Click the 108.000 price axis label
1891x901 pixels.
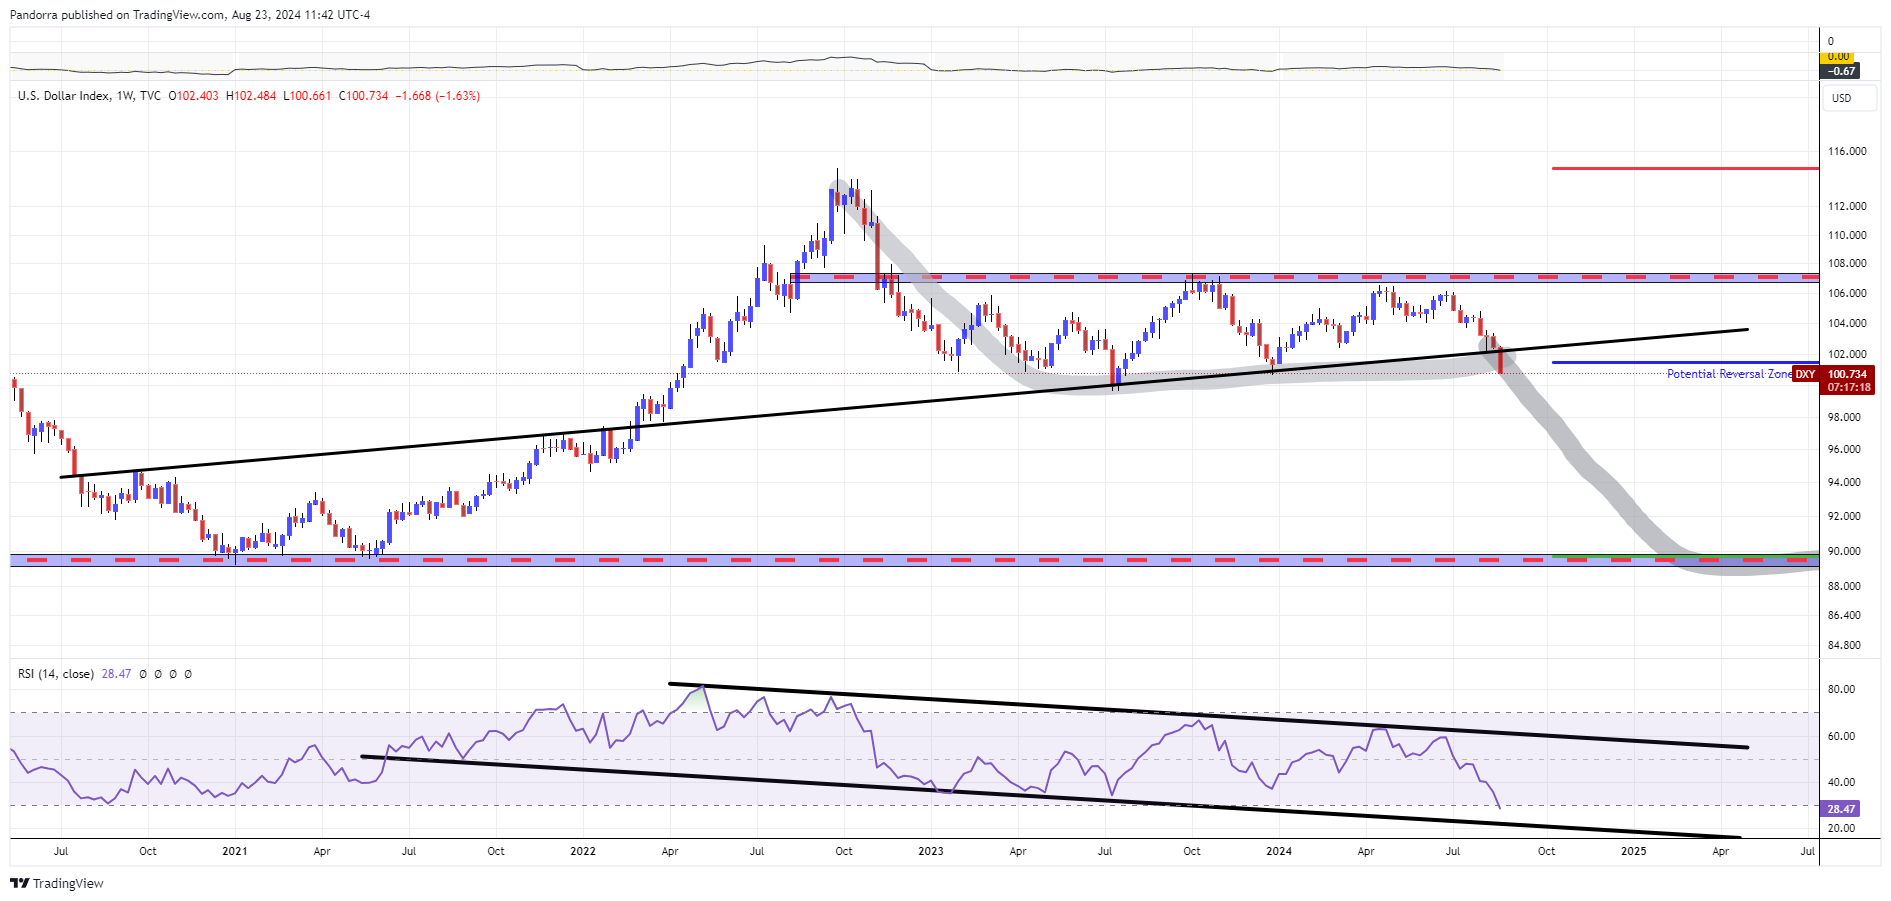pos(1847,264)
